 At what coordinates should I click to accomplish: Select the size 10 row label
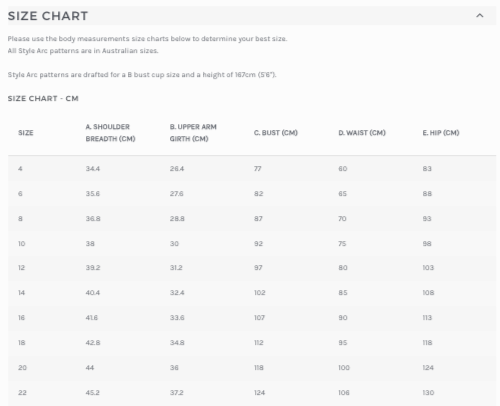[x=22, y=244]
